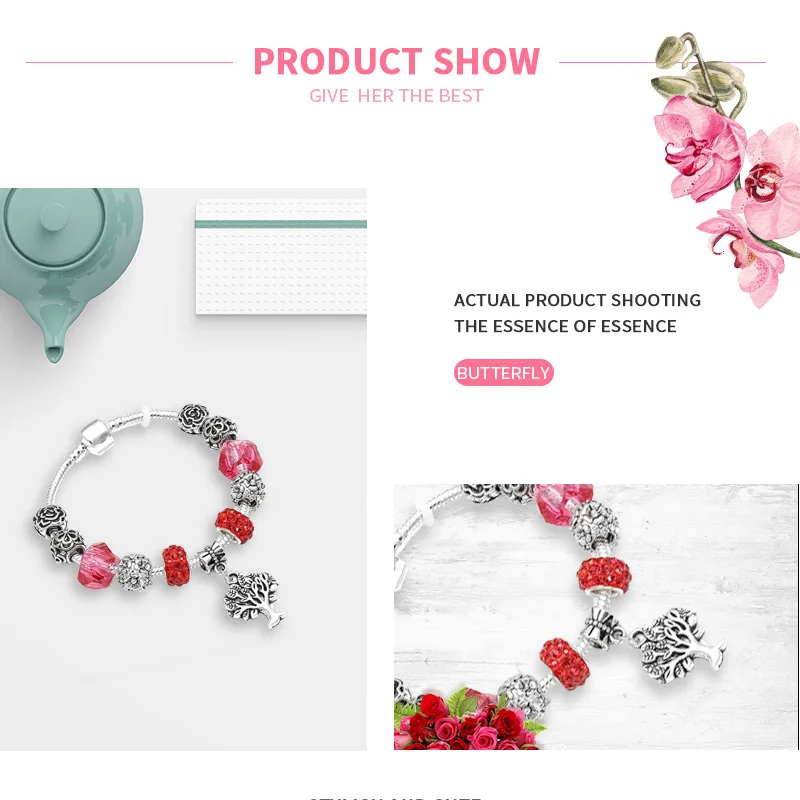
Task: Click the silver bracelet clasp
Action: 98,437
